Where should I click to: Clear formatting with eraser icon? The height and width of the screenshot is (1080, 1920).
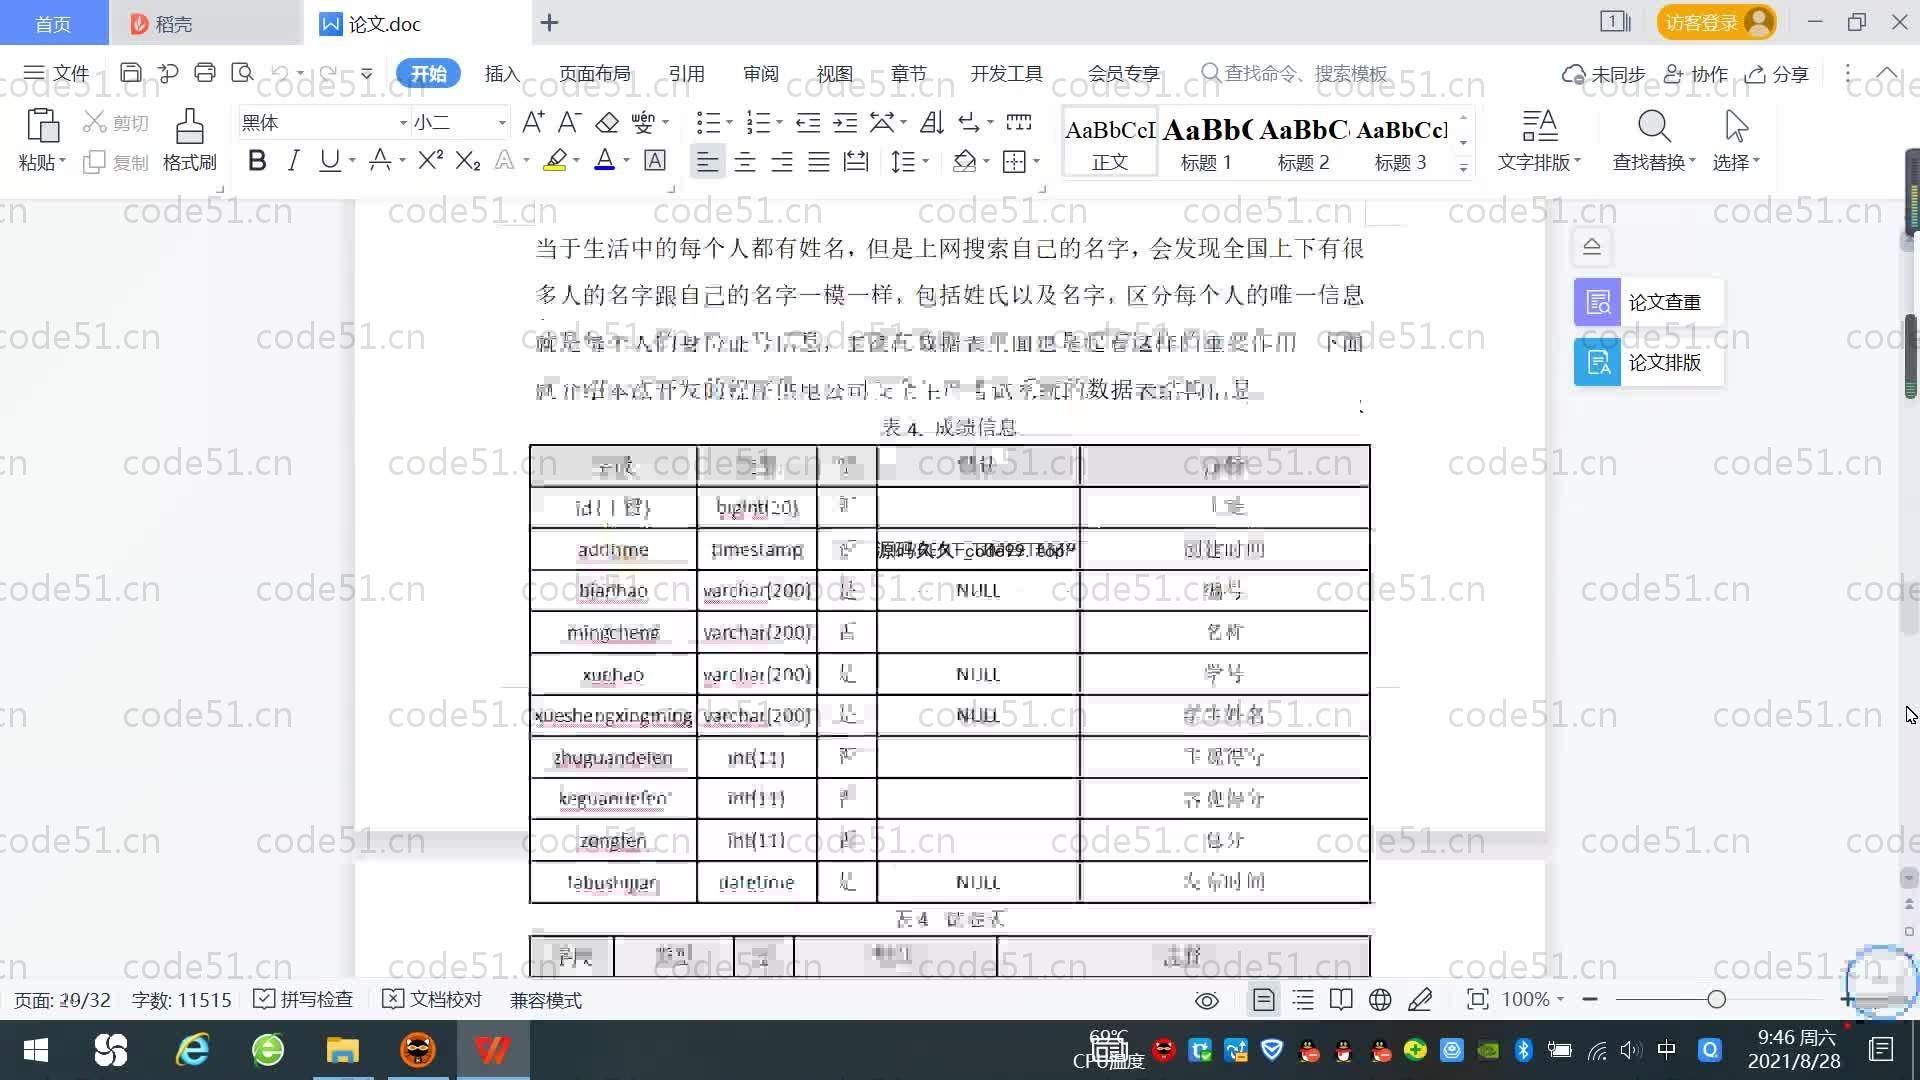click(x=607, y=122)
